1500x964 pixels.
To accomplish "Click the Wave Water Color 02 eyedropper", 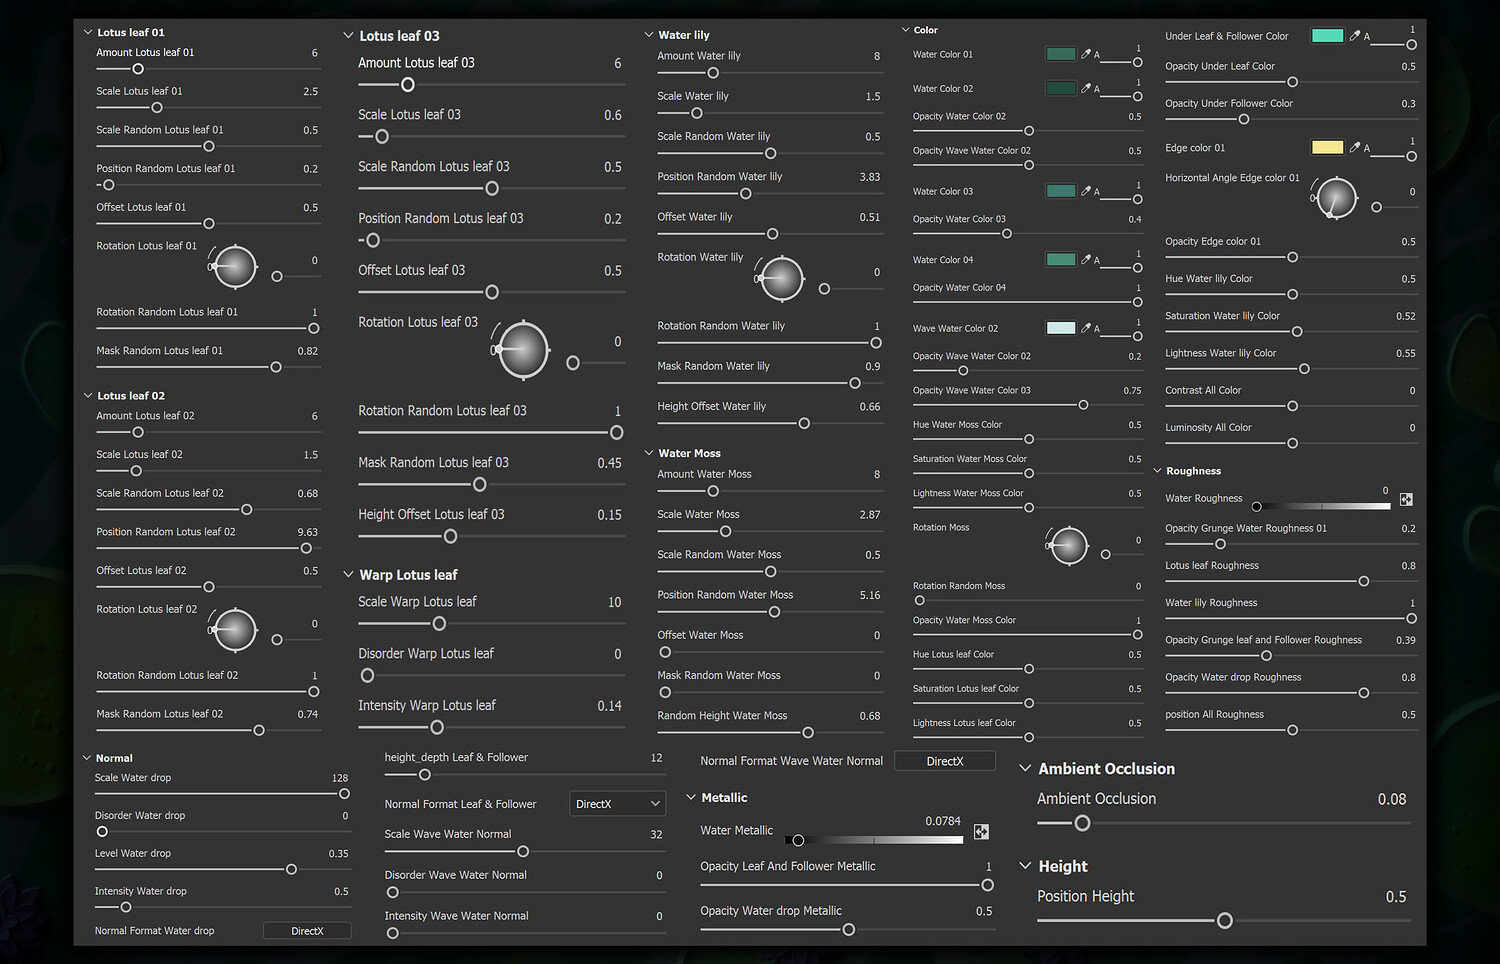I will 1086,328.
